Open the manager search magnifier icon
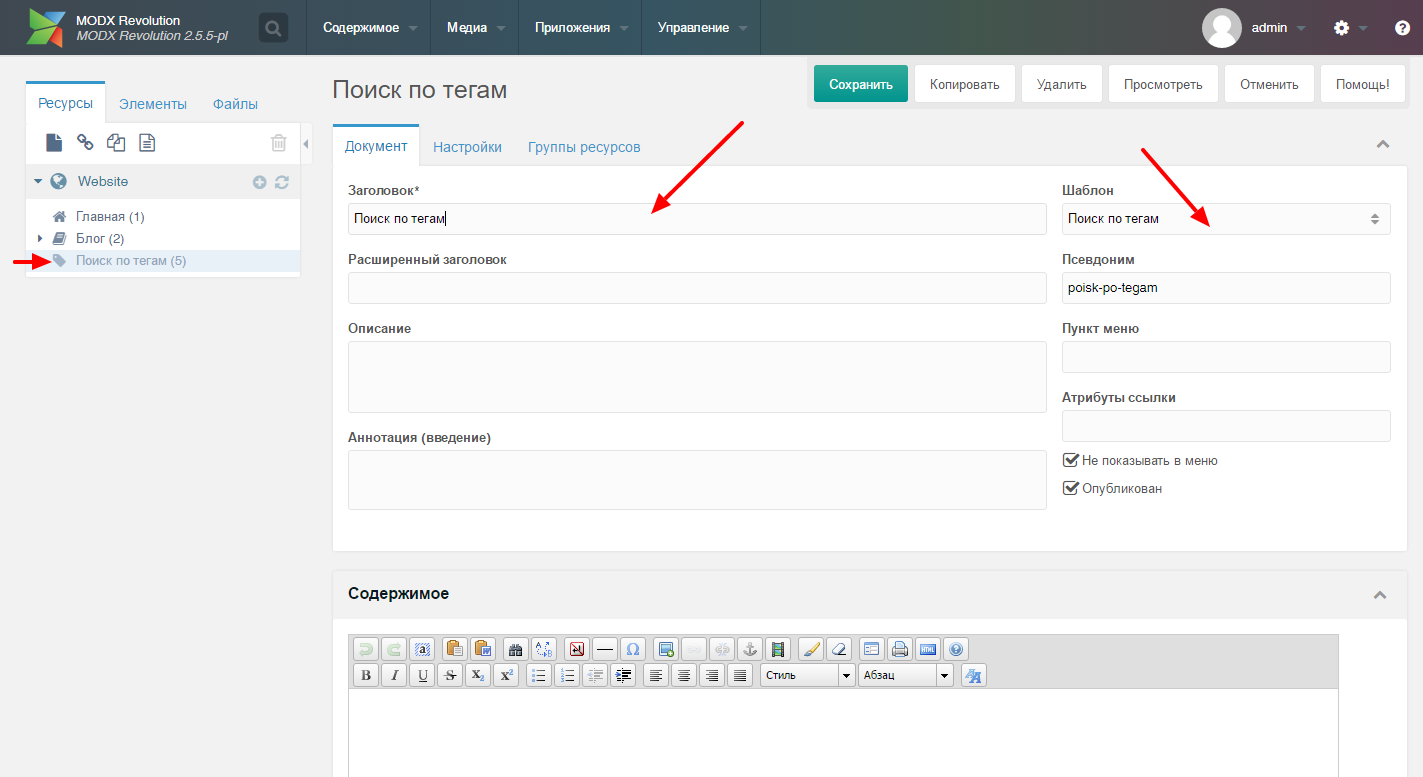Screen dimensions: 1423x777 (273, 28)
